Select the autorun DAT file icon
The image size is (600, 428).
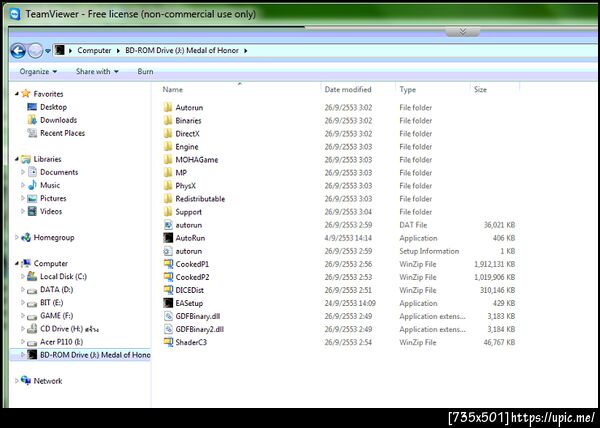(x=168, y=225)
